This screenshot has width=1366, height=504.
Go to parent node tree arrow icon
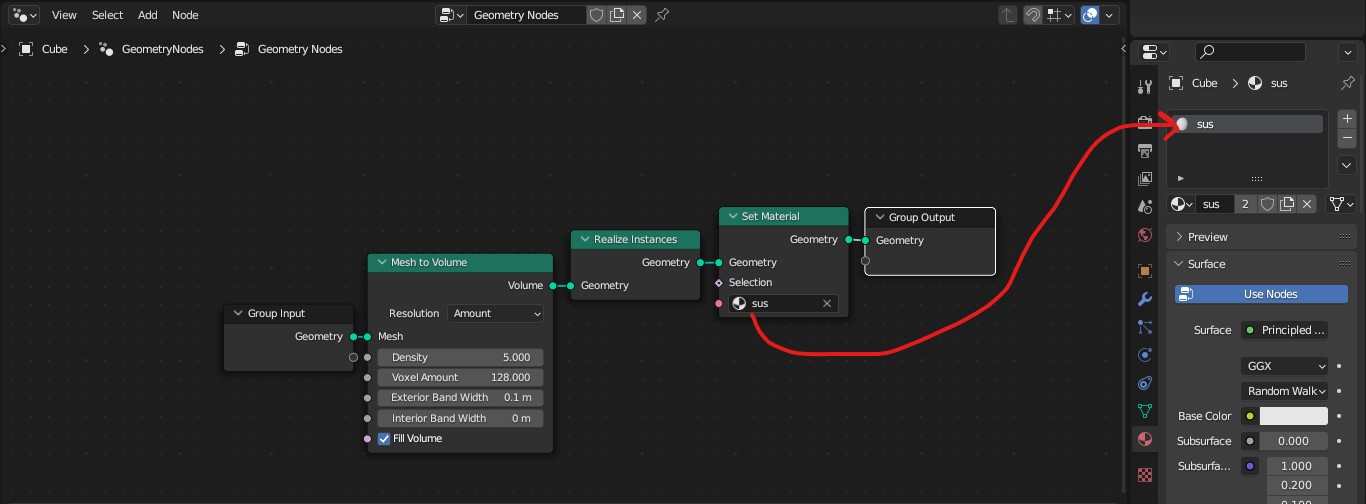pos(1008,15)
